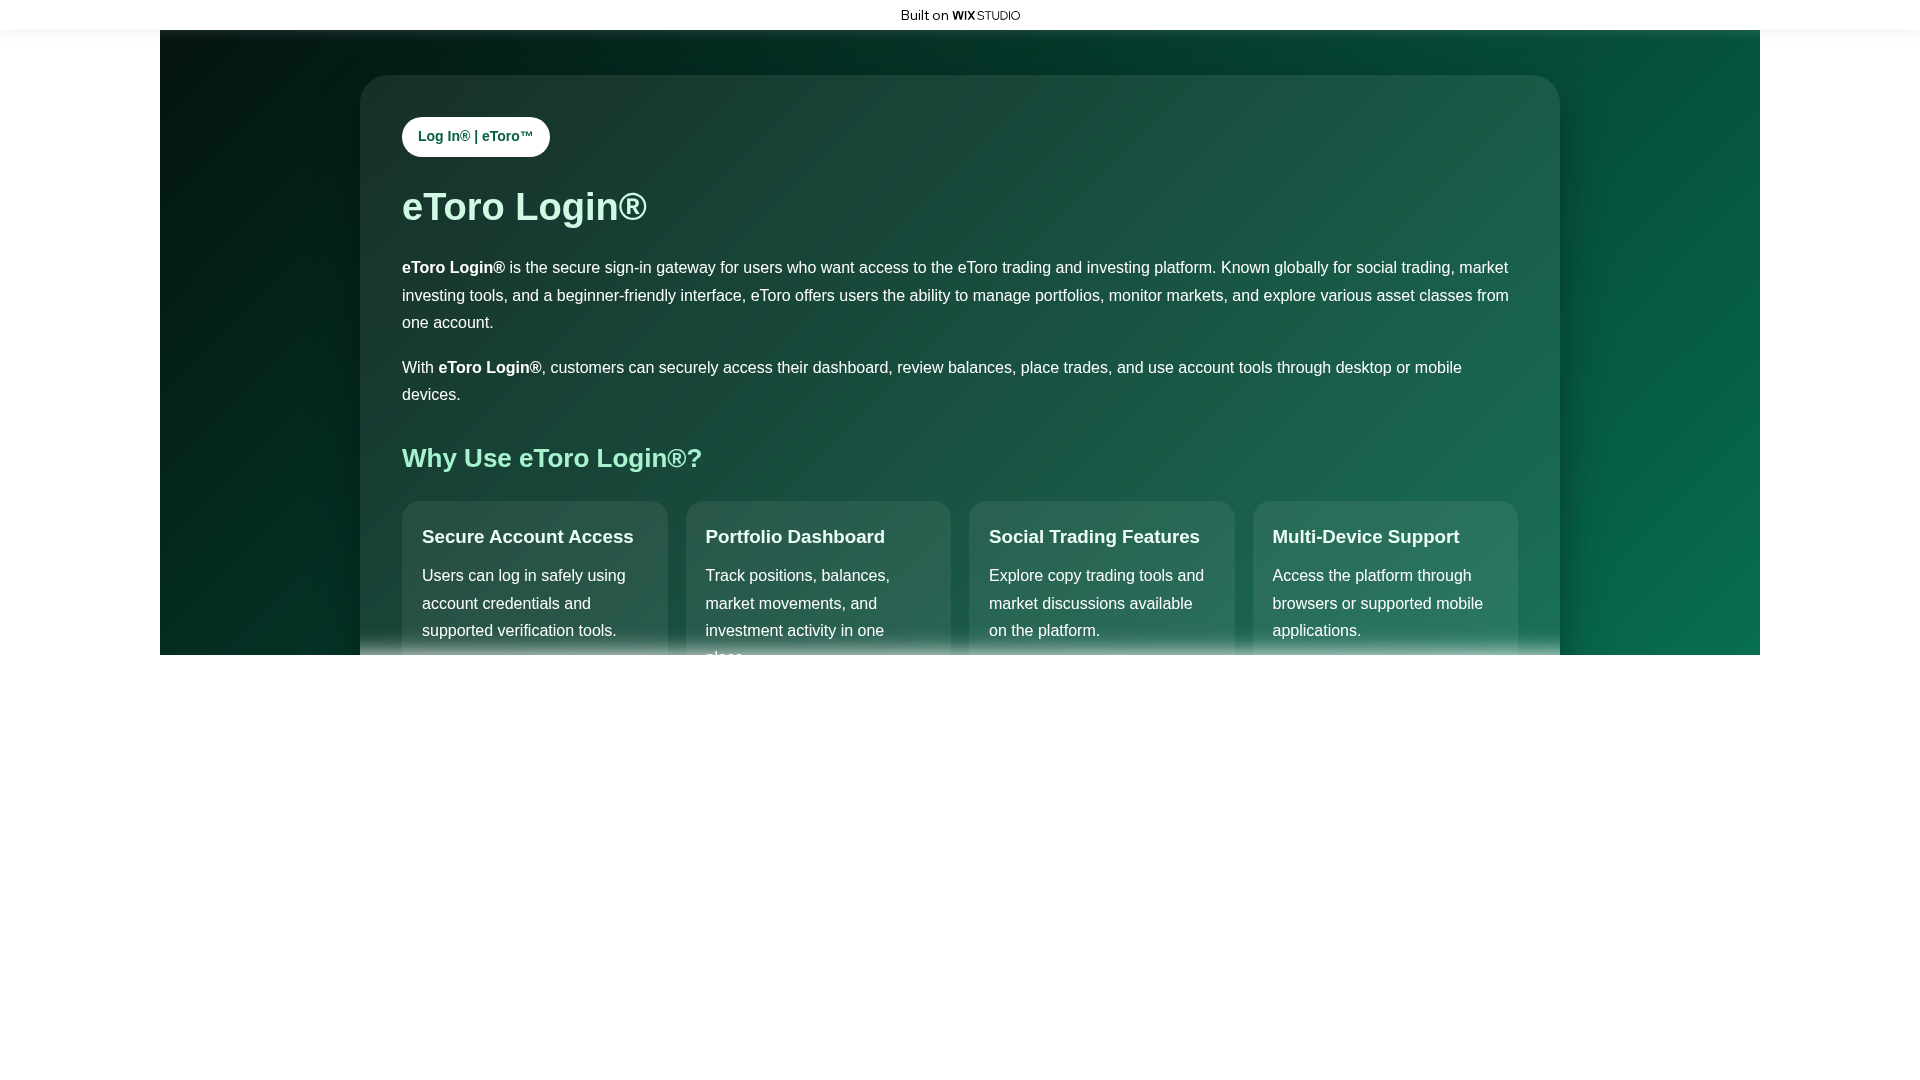The width and height of the screenshot is (1920, 1080).
Task: Click text 'Track positions, balances,'
Action: (x=798, y=576)
